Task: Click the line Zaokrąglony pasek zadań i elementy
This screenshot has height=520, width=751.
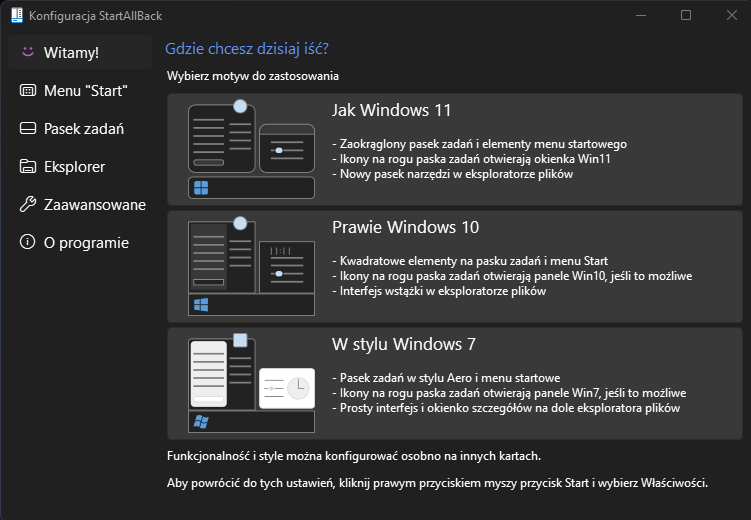Action: coord(479,144)
